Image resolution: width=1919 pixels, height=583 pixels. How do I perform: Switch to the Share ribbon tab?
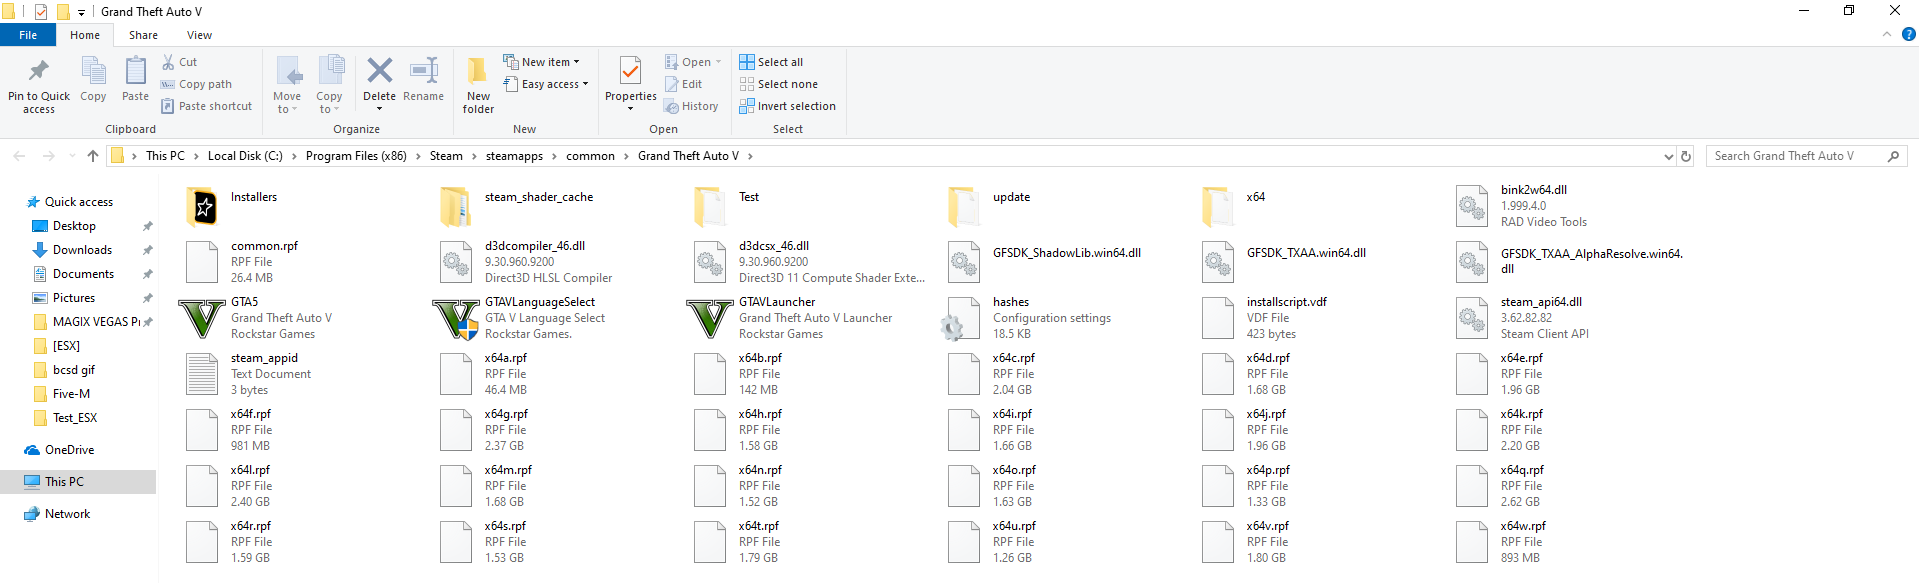pyautogui.click(x=143, y=35)
